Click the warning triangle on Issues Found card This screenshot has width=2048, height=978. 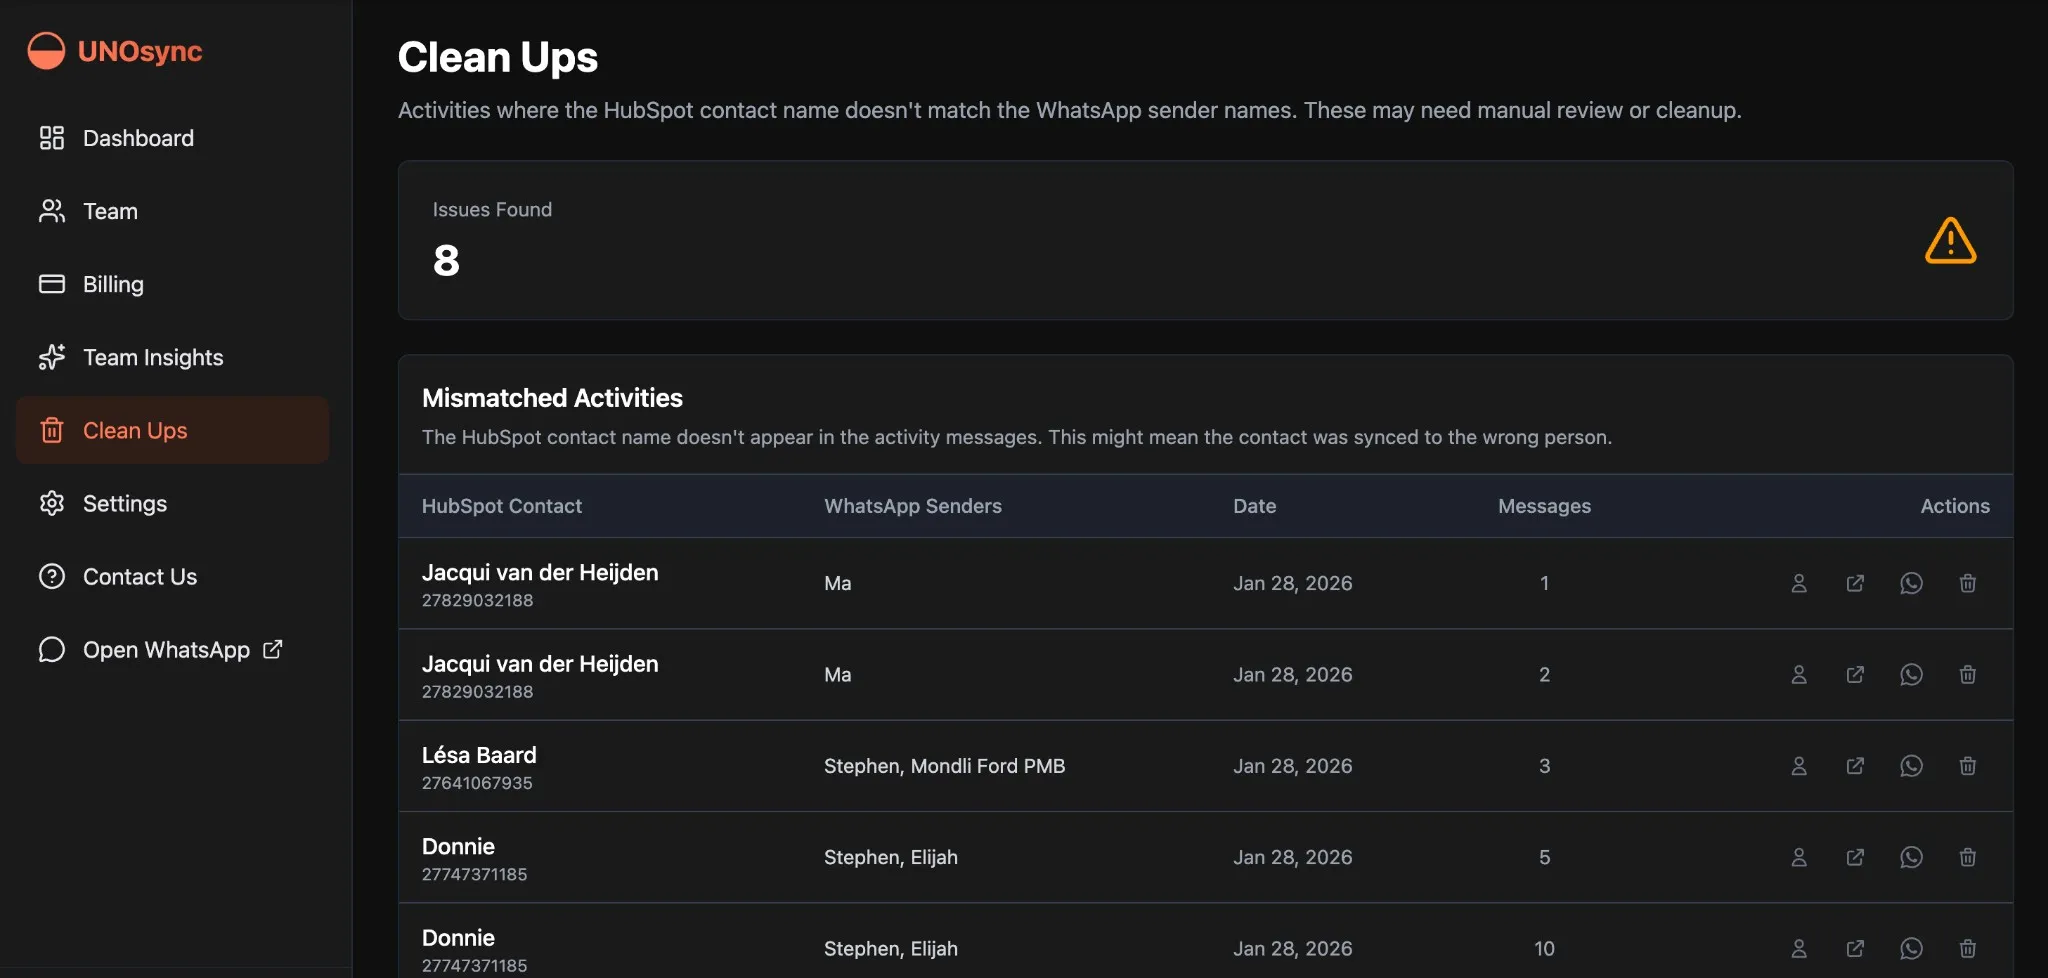pyautogui.click(x=1949, y=239)
